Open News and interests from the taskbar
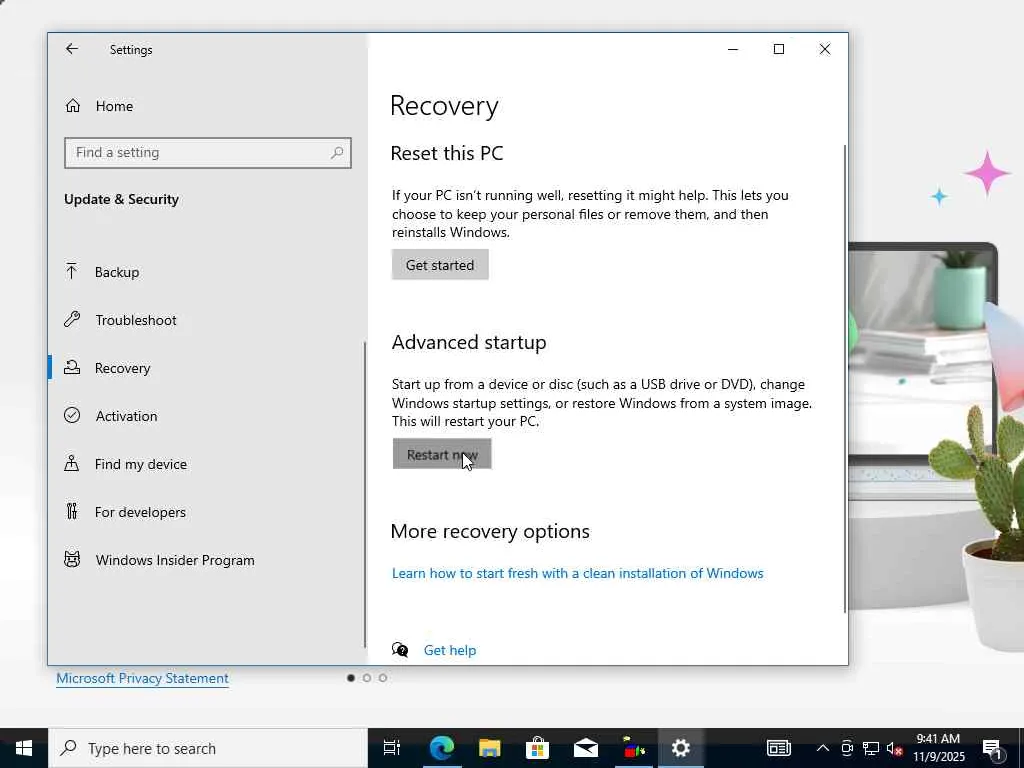 [778, 748]
